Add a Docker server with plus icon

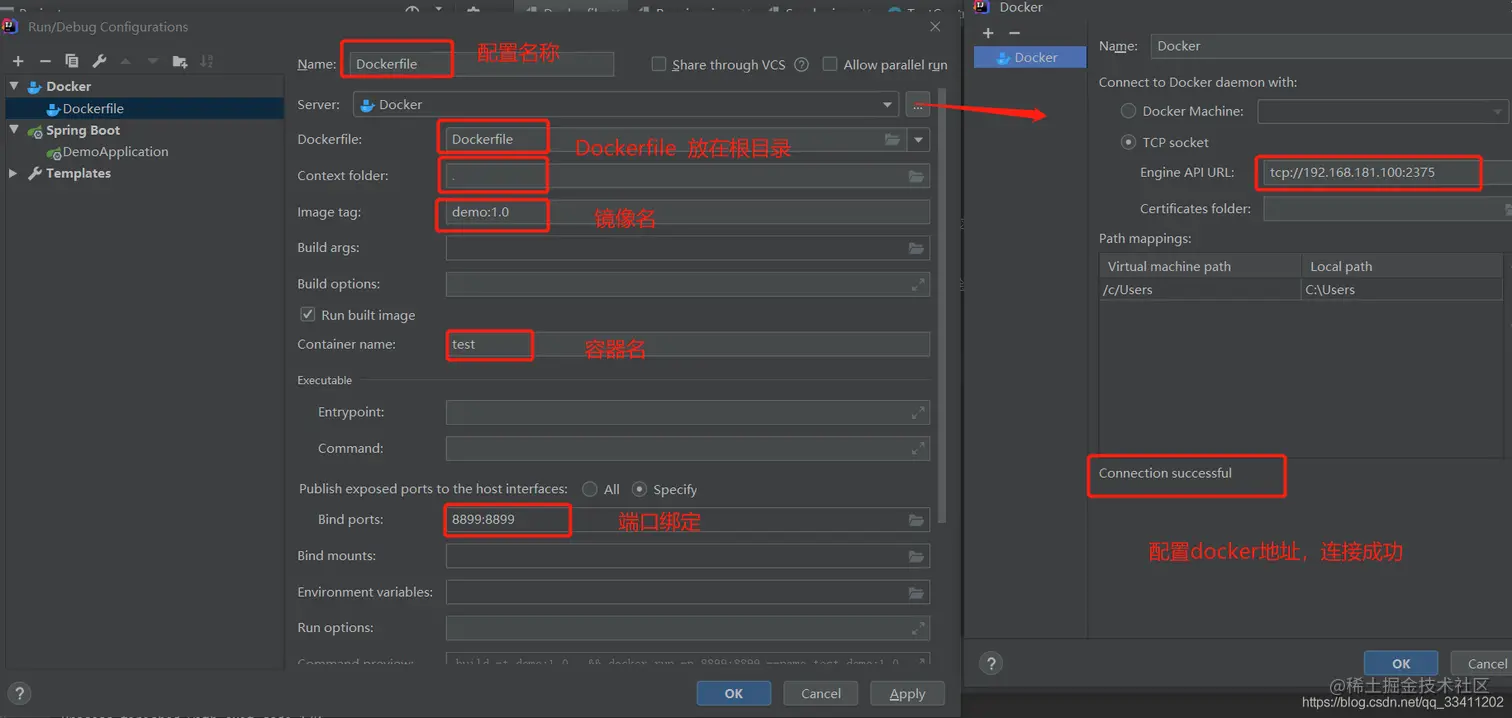(x=988, y=33)
